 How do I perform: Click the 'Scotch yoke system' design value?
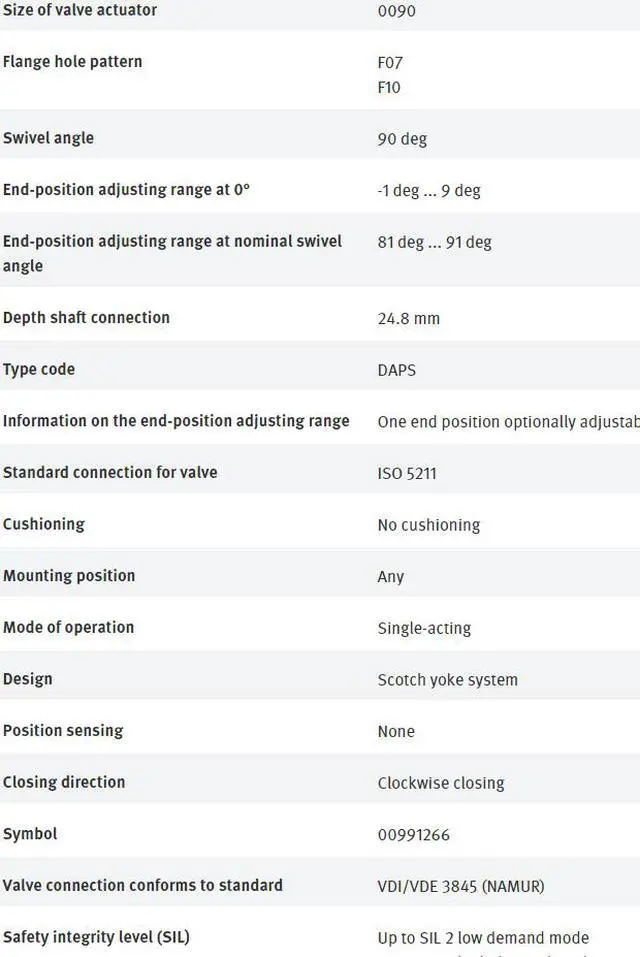447,680
